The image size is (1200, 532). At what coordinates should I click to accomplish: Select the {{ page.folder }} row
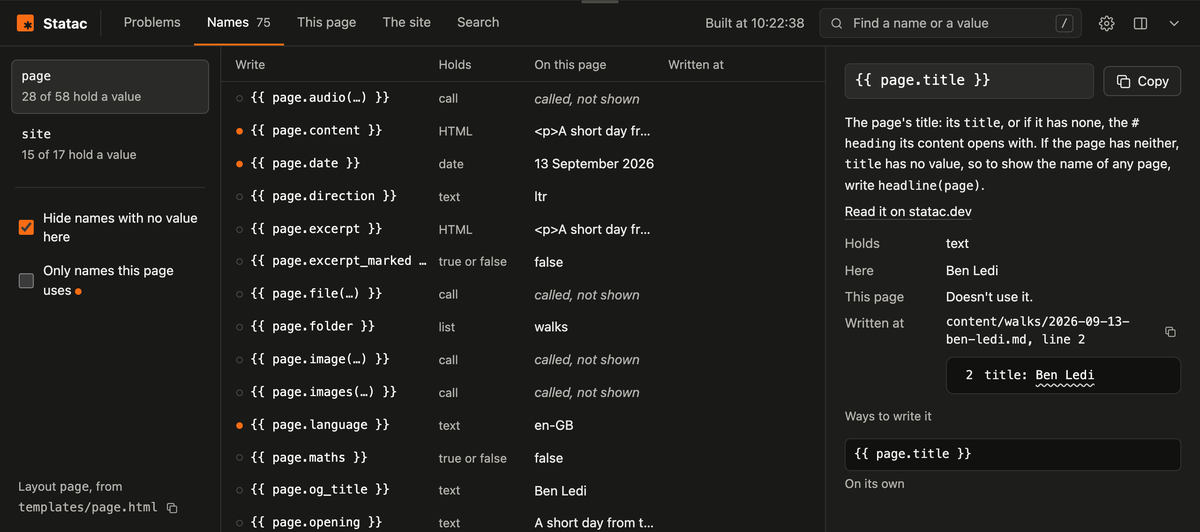click(522, 327)
